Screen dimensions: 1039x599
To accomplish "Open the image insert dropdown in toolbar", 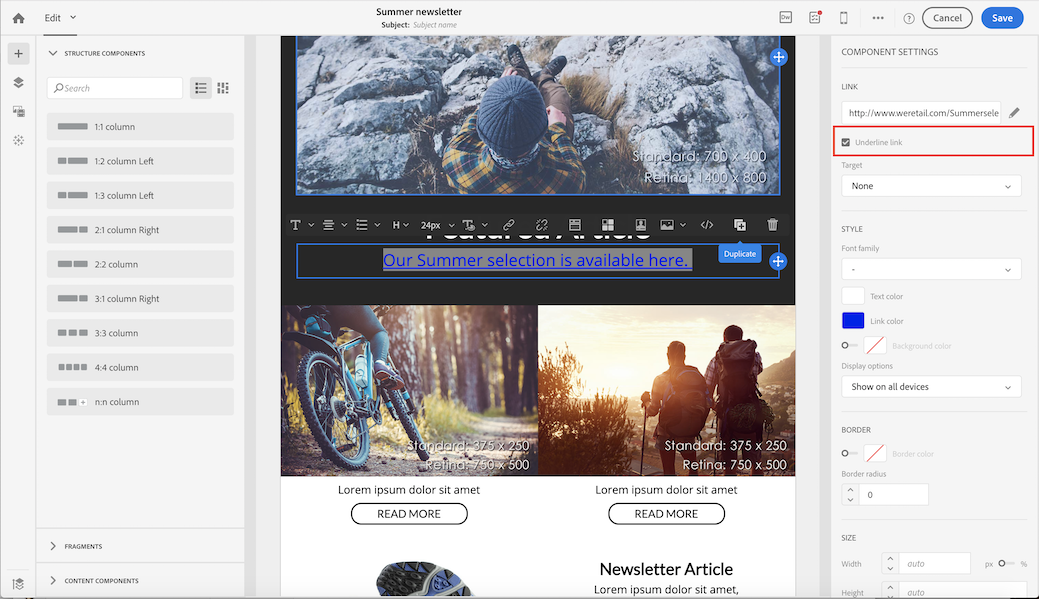I will coord(673,225).
